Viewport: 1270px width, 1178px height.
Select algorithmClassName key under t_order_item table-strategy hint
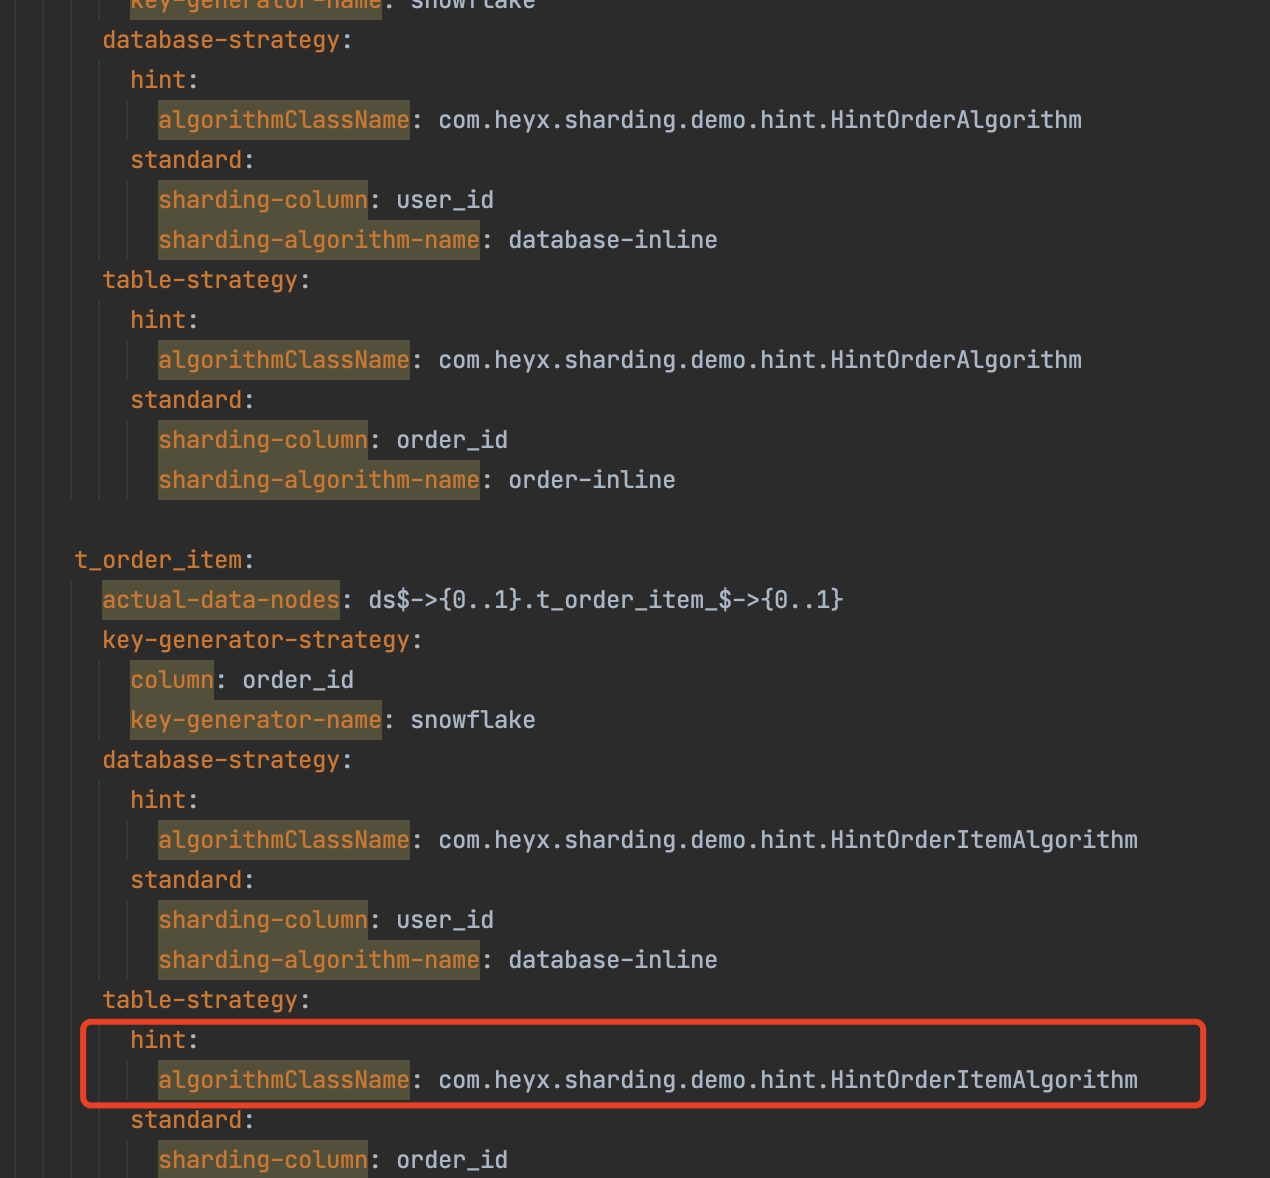284,1080
